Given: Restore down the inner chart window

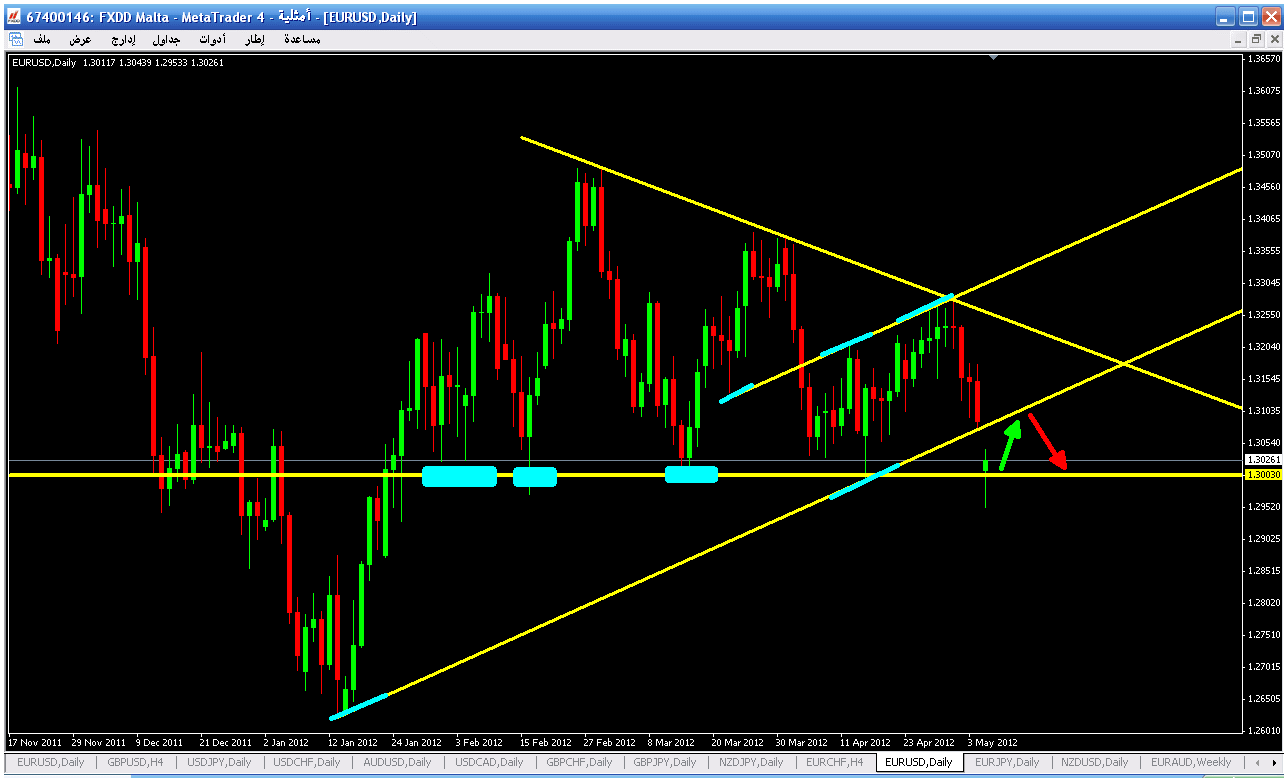Looking at the screenshot, I should click(x=1256, y=40).
